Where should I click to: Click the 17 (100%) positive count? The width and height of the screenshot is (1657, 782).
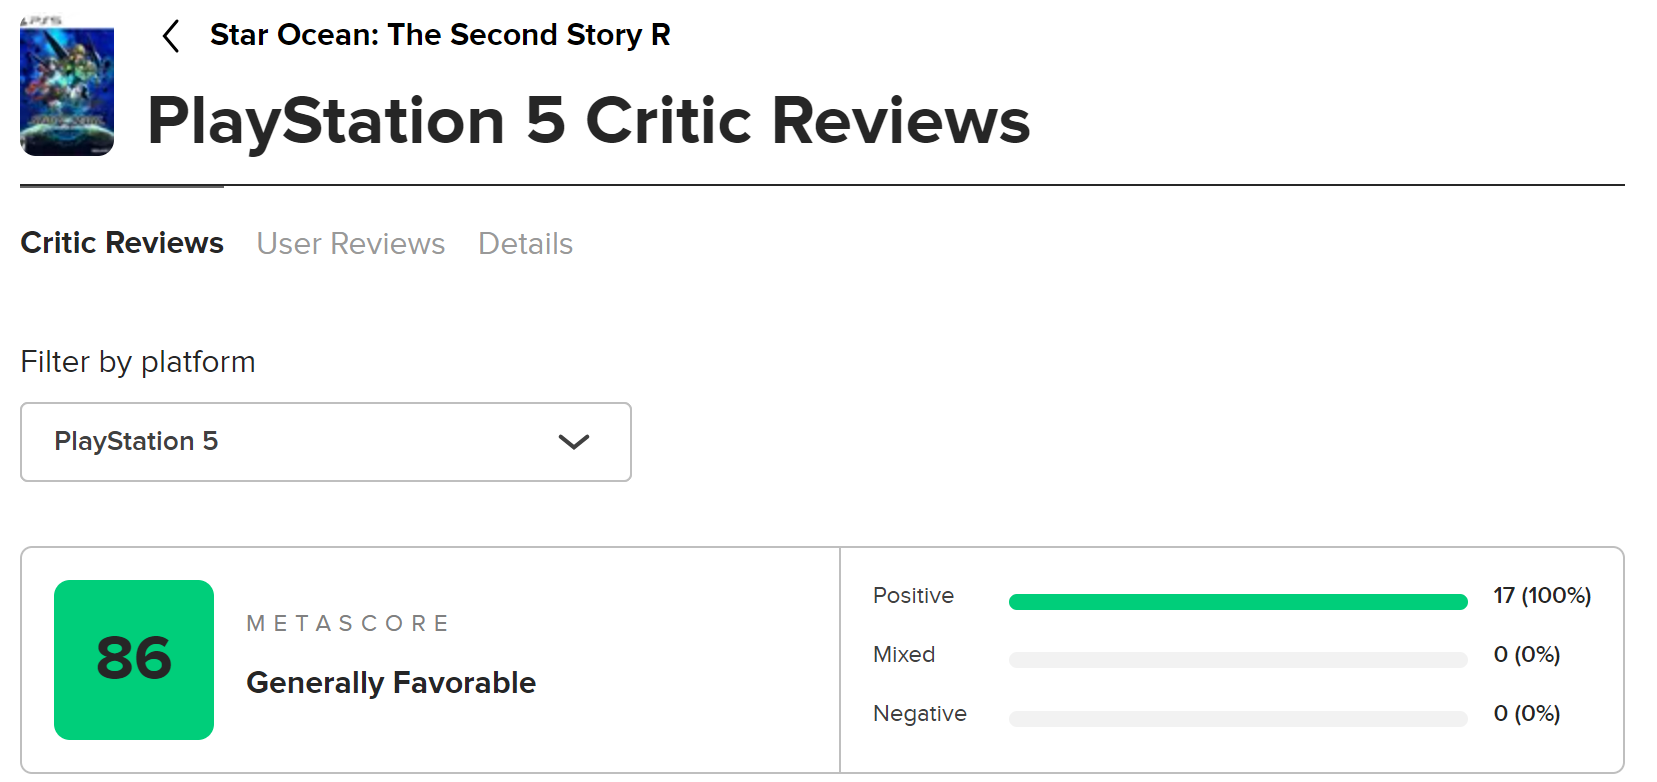[1542, 596]
